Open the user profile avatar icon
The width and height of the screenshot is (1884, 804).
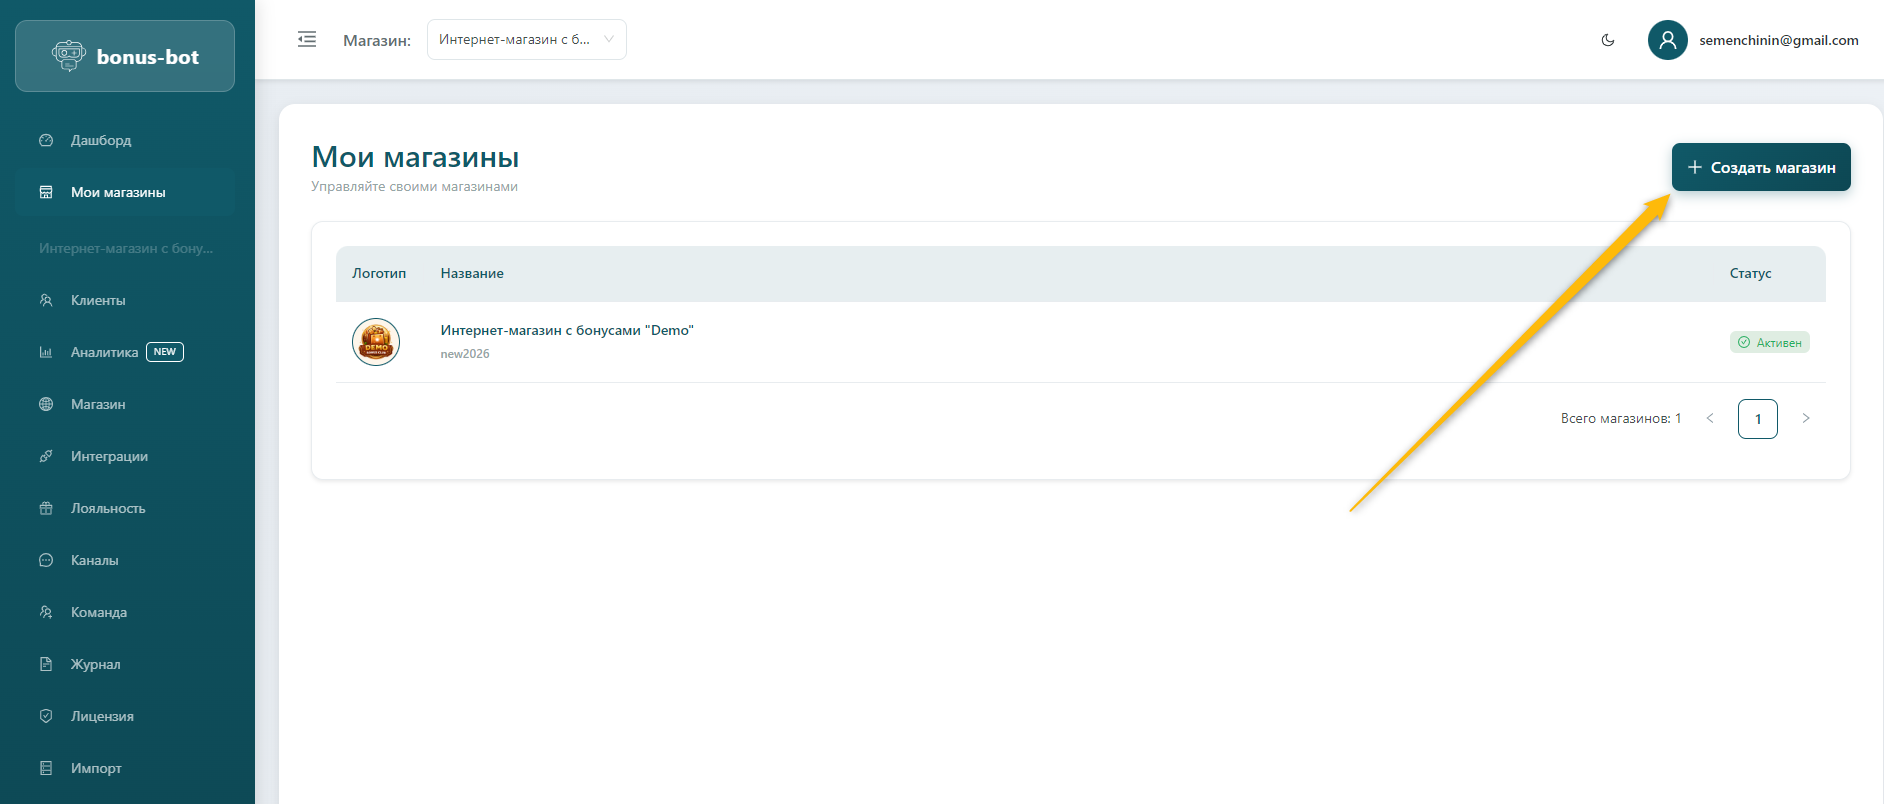coord(1667,40)
